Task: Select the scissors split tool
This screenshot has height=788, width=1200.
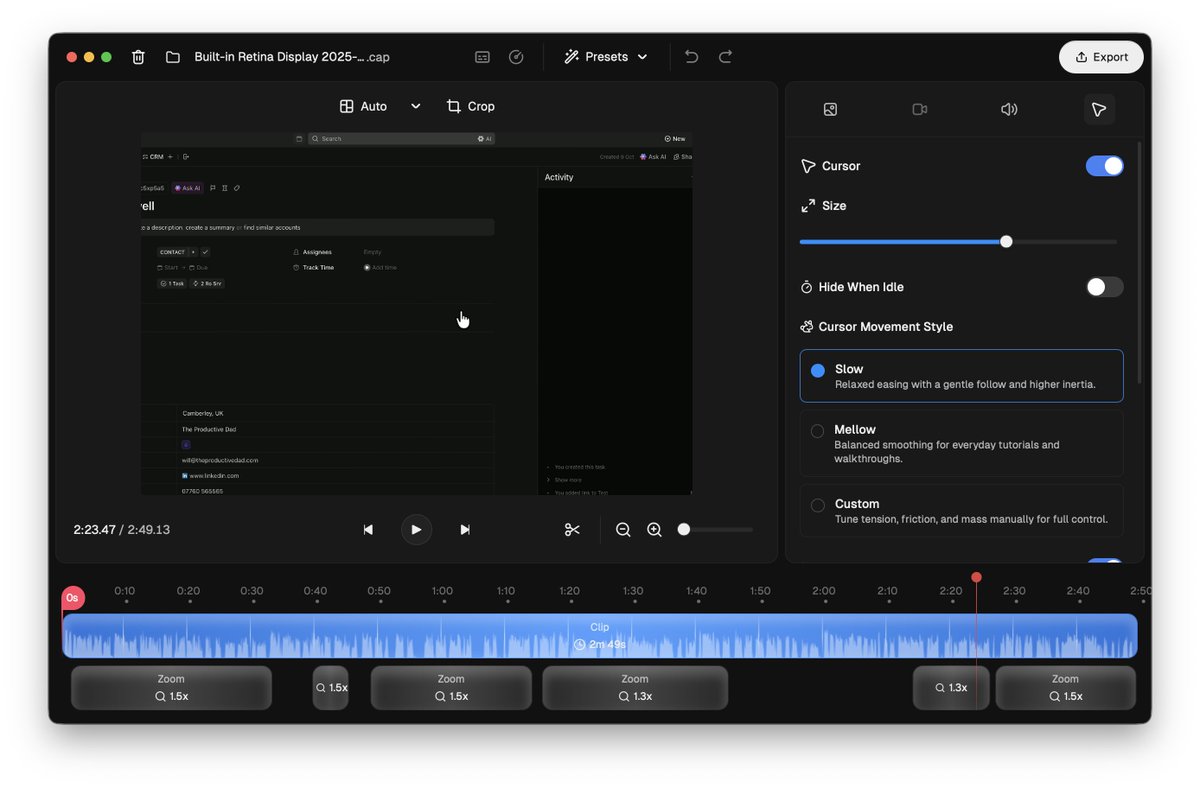Action: point(572,530)
